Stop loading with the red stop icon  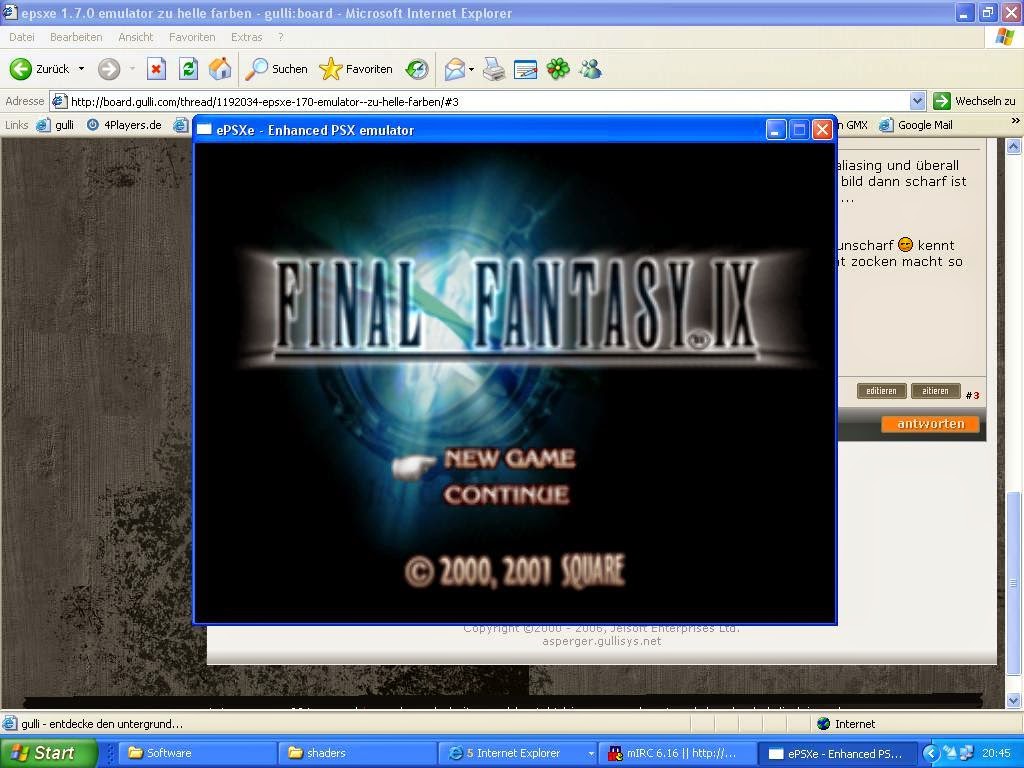155,69
